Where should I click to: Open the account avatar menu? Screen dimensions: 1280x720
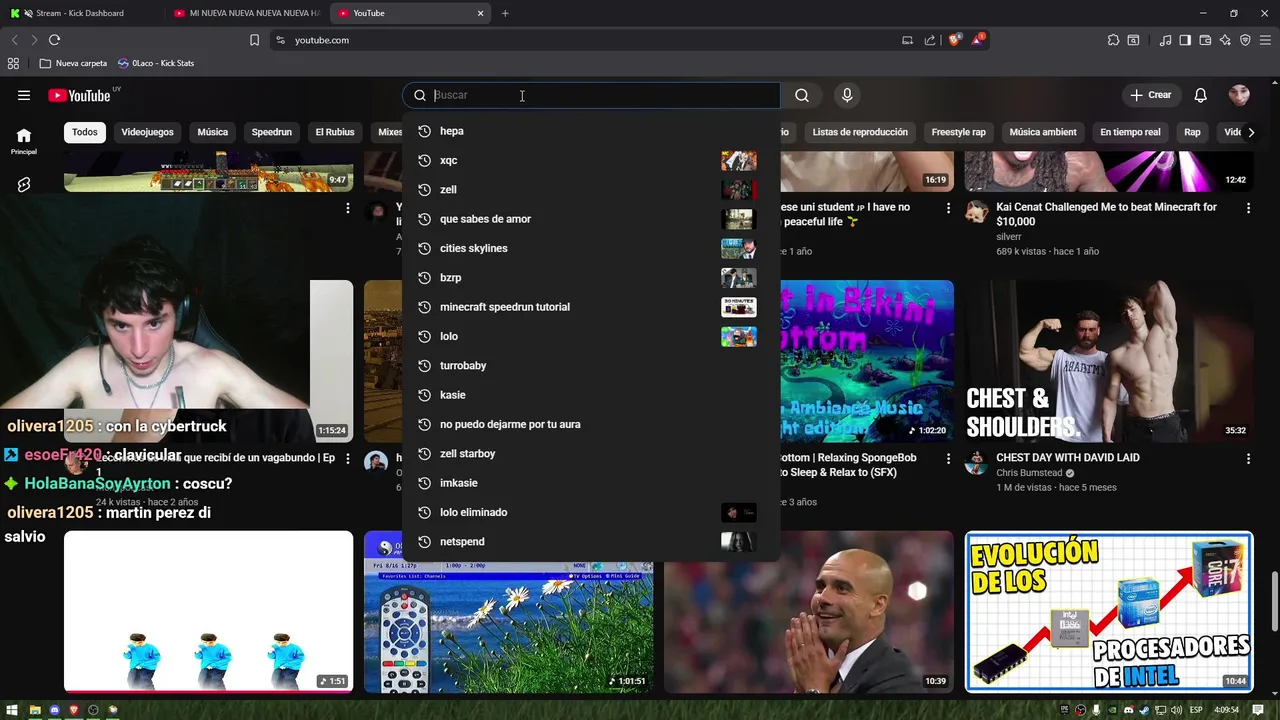(1239, 95)
